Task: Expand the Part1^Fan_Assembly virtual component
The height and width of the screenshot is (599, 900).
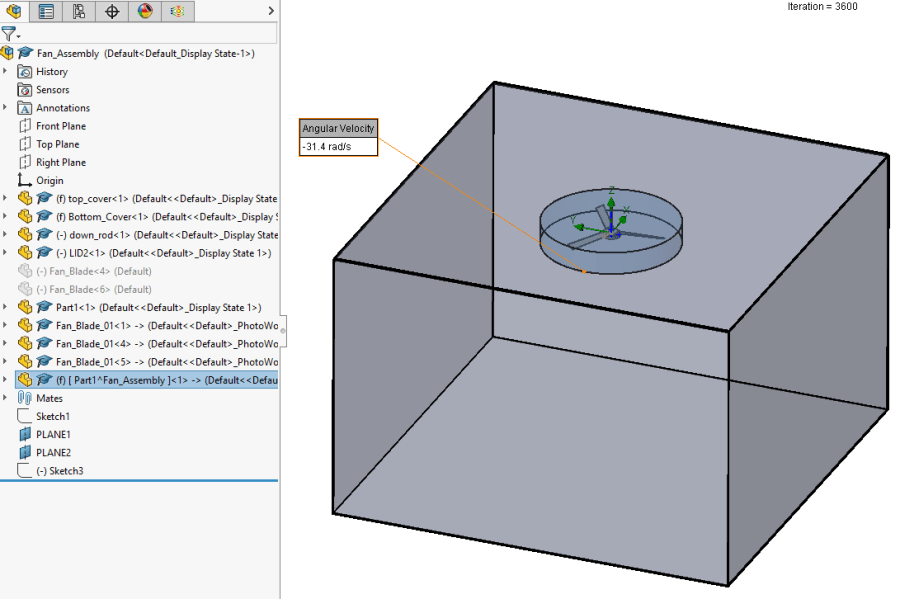Action: [5, 379]
